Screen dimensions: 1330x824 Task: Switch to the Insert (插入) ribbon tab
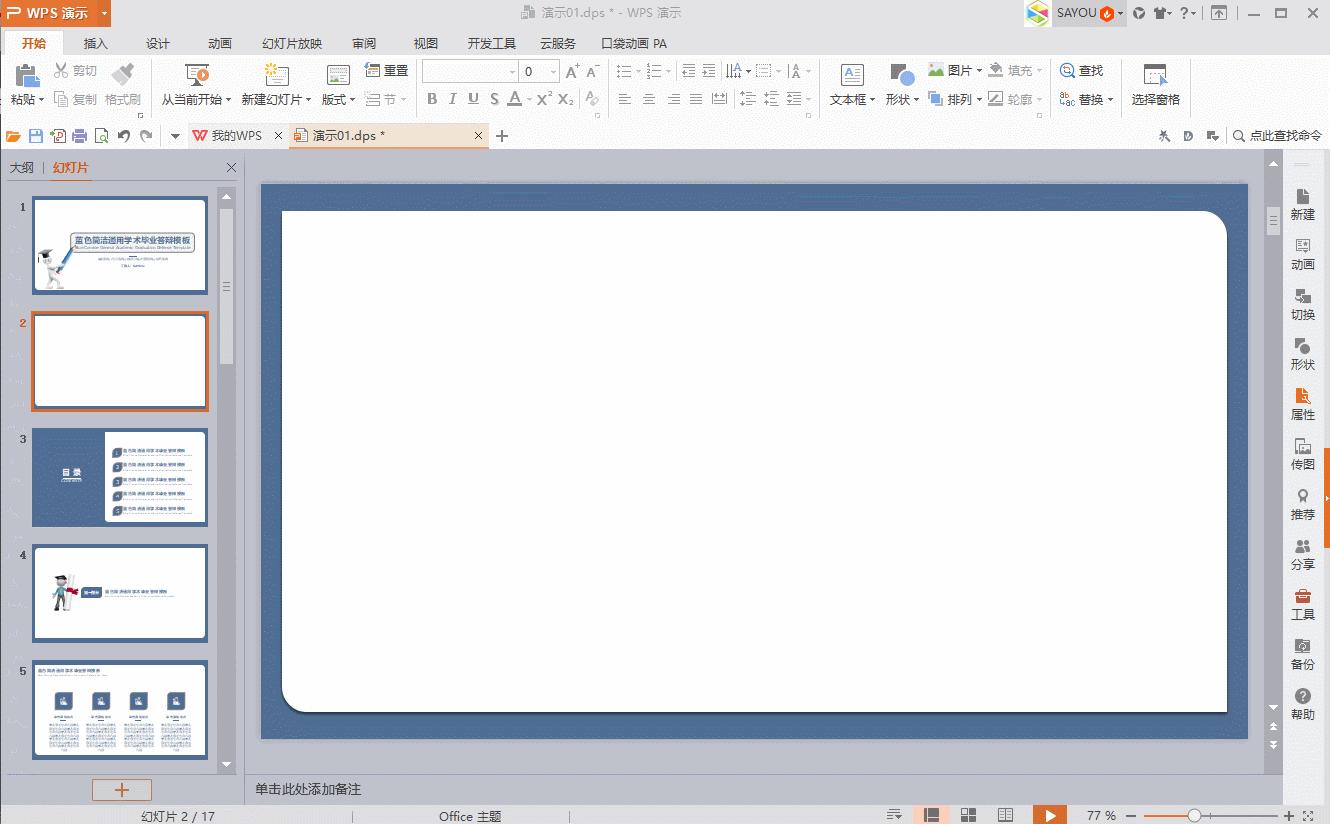point(96,43)
